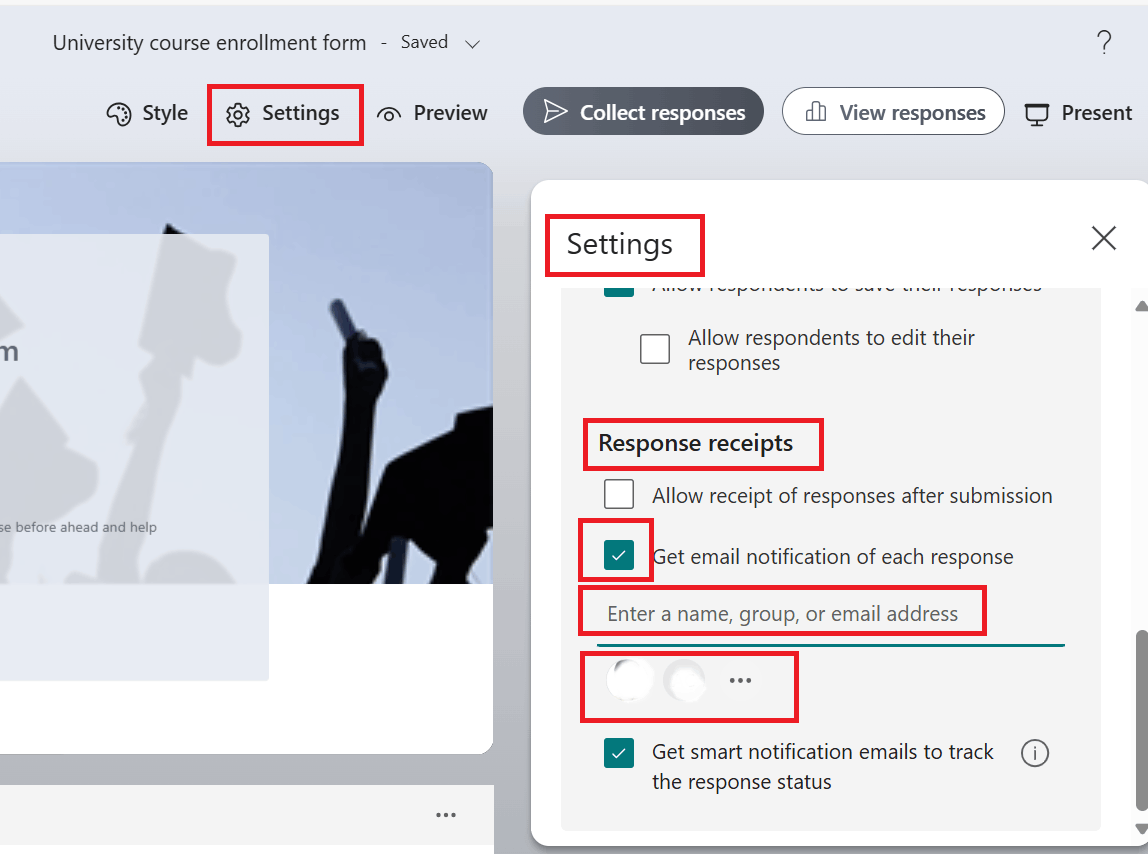Screen dimensions: 1148x854
Task: Open the help question mark icon
Action: point(1104,41)
